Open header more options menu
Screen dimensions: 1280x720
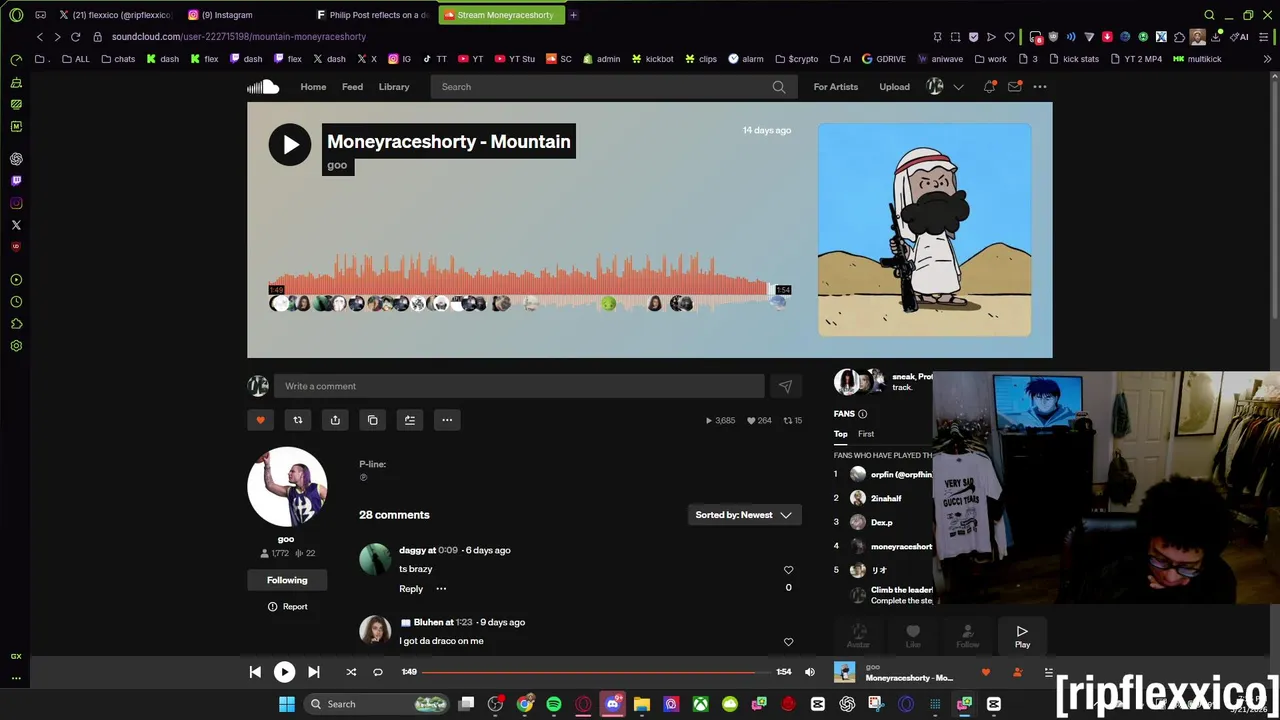click(x=1040, y=87)
